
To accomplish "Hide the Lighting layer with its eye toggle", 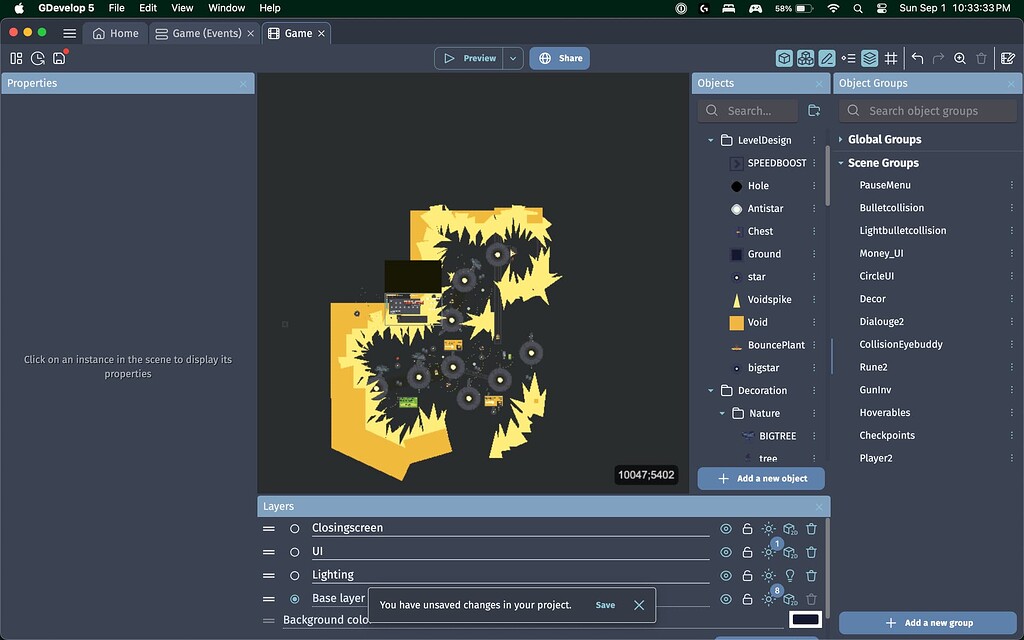I will coord(725,575).
